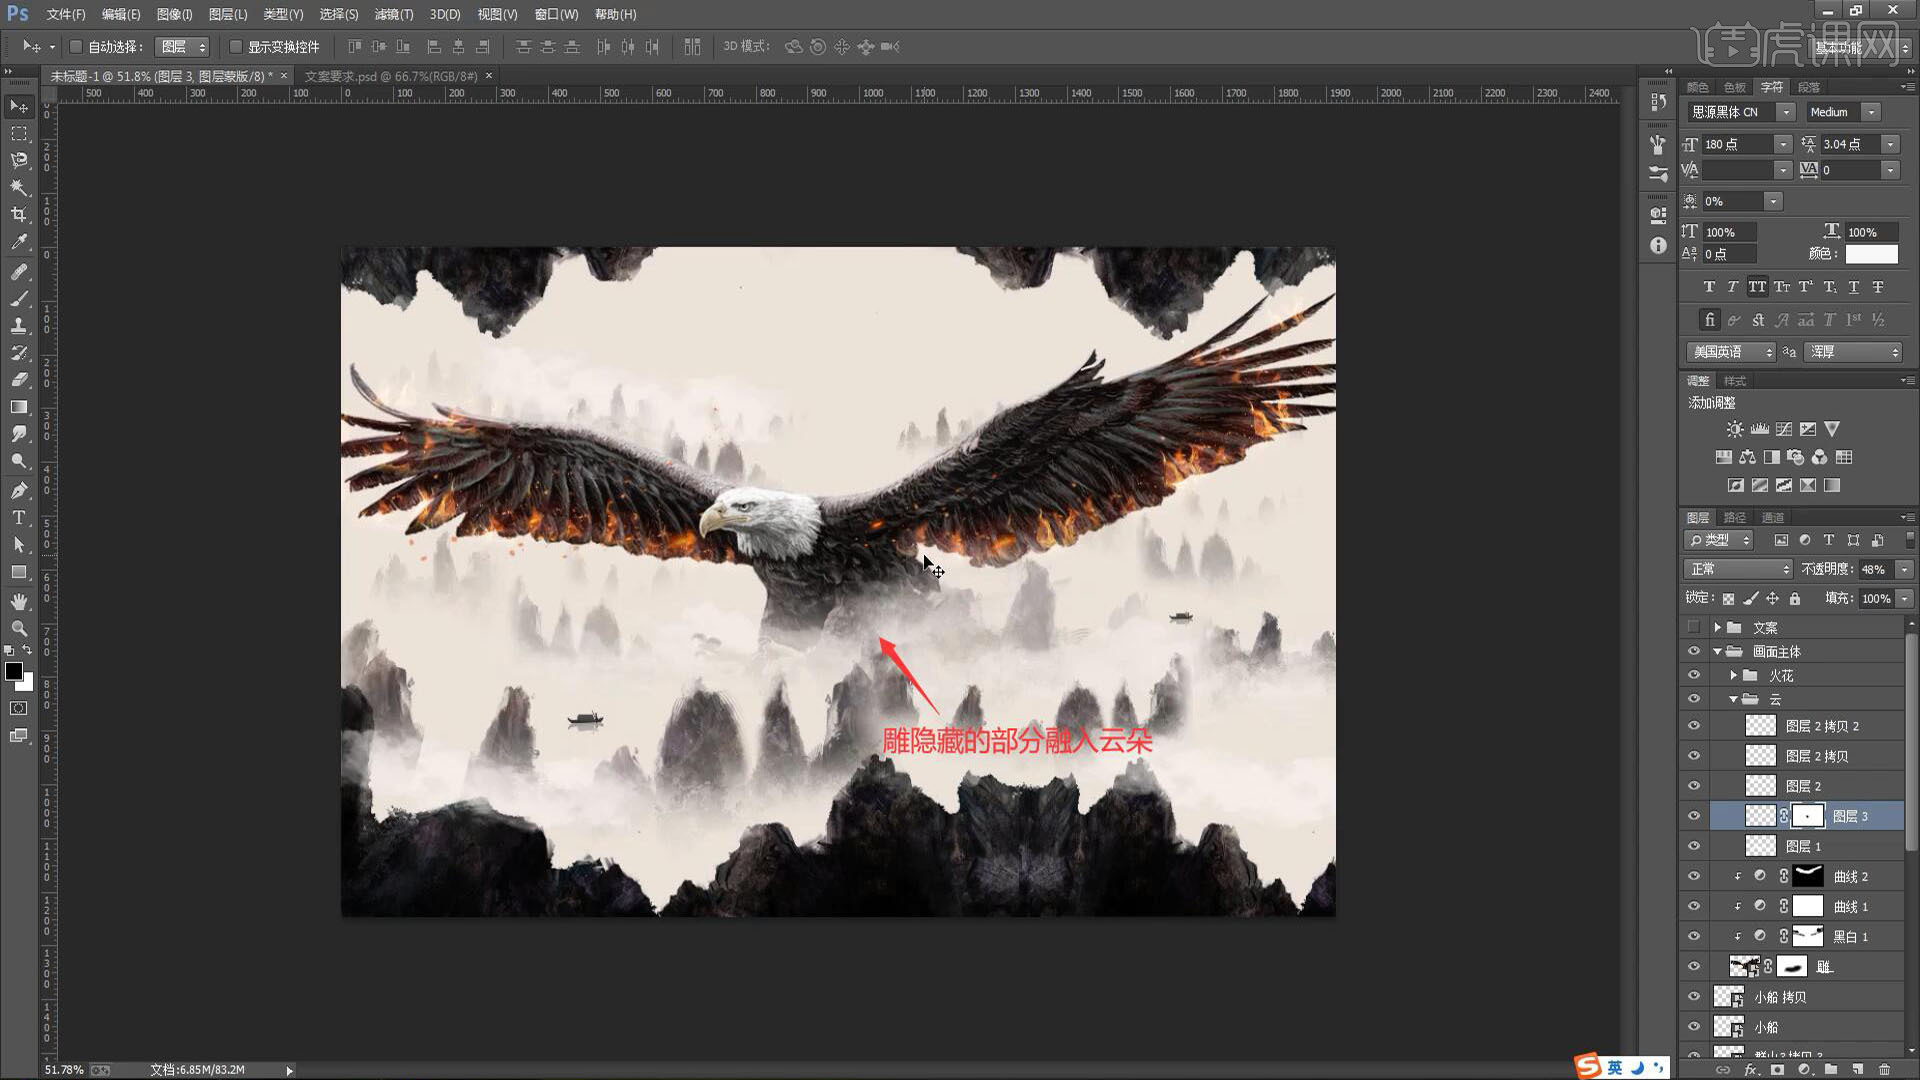Expand the 文案 layer group
Image resolution: width=1920 pixels, height=1080 pixels.
pos(1717,627)
